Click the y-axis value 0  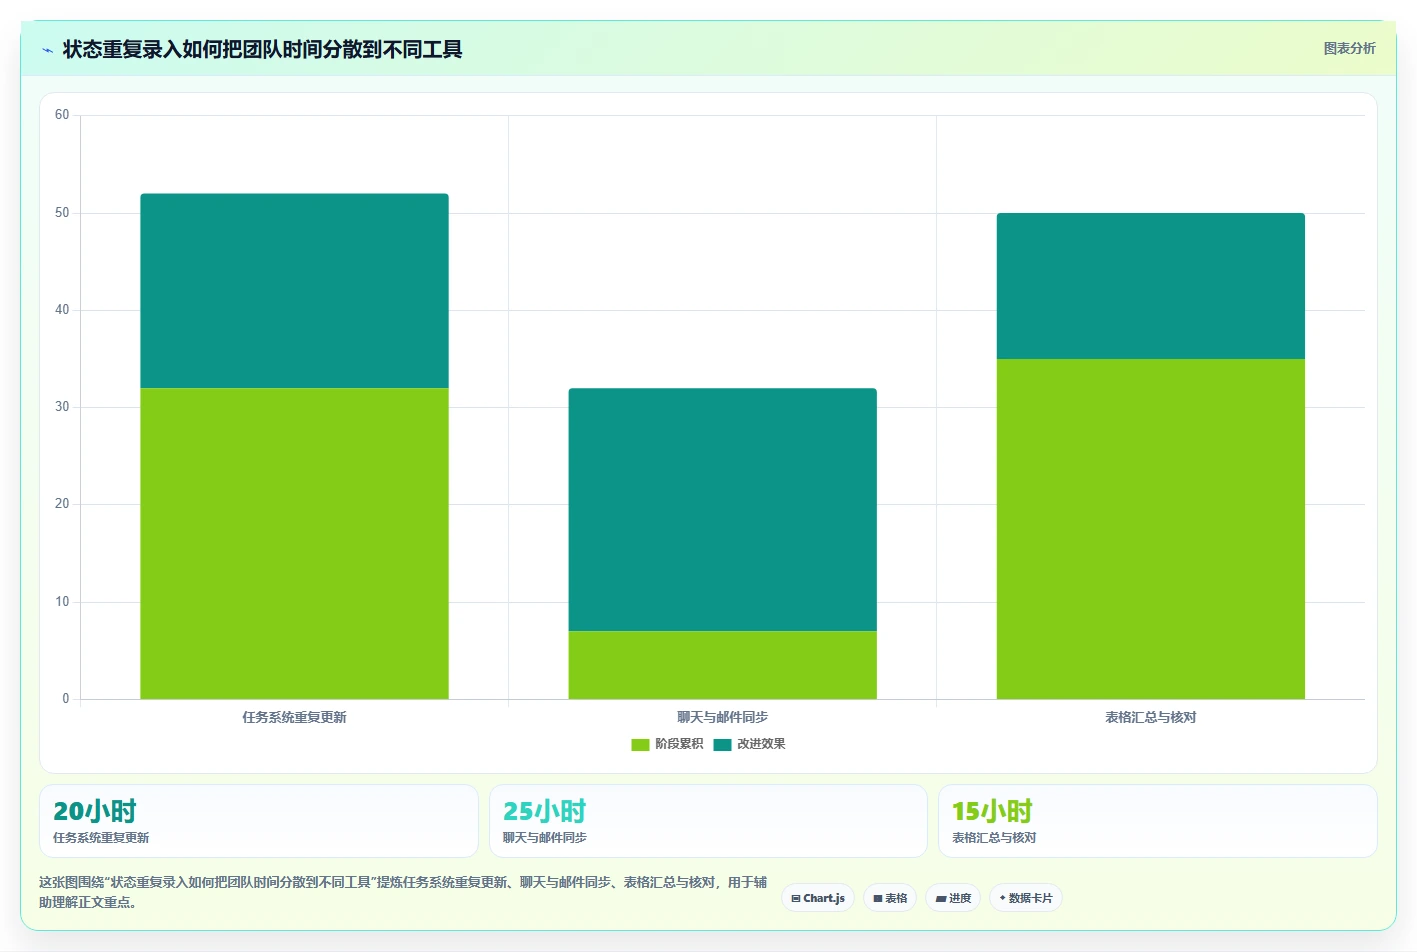click(x=66, y=699)
